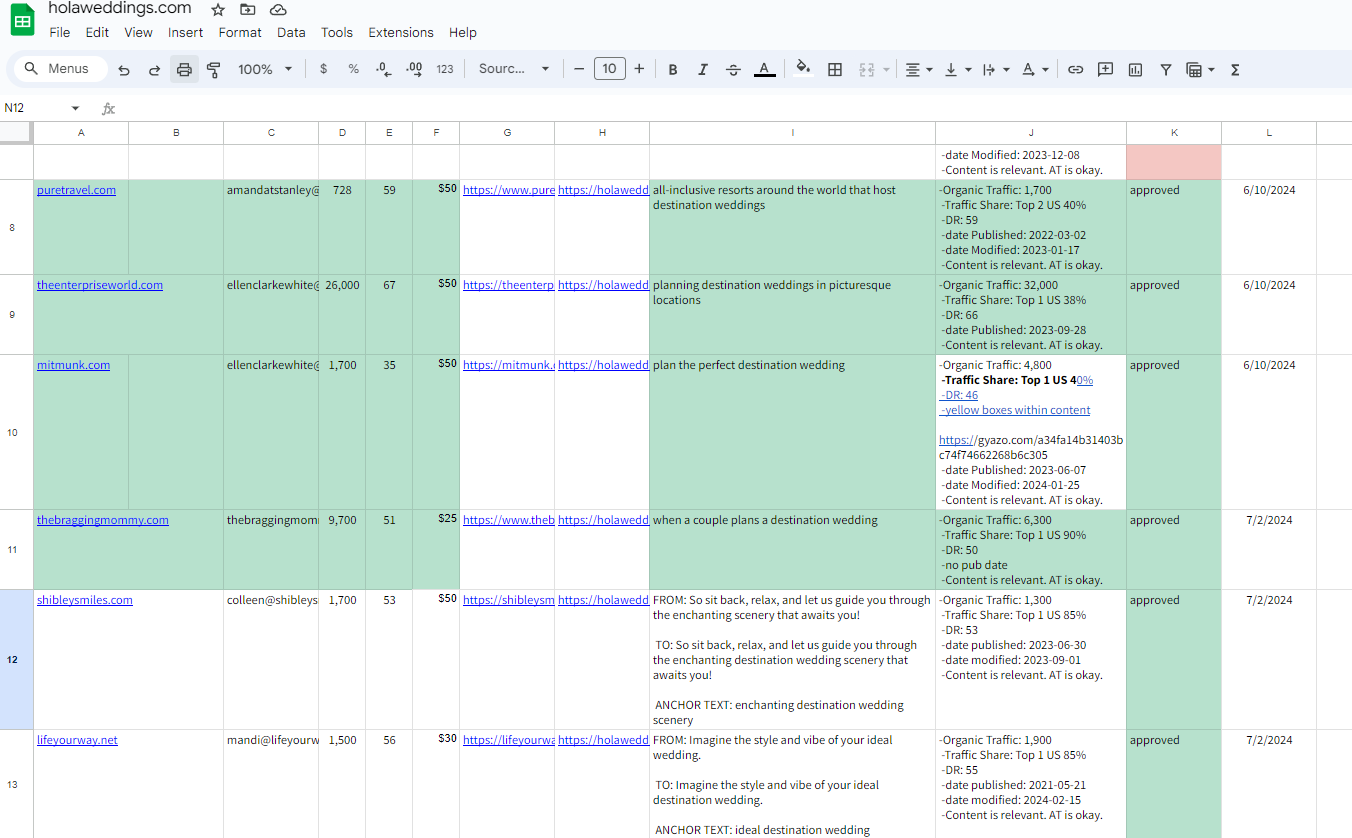Increase decimal places
The width and height of the screenshot is (1352, 838).
414,69
